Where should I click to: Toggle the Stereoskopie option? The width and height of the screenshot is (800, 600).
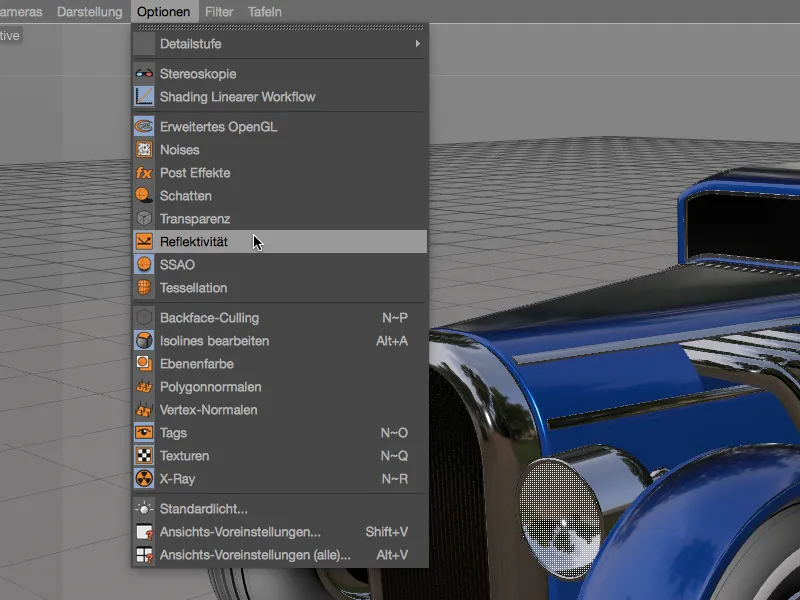280,74
